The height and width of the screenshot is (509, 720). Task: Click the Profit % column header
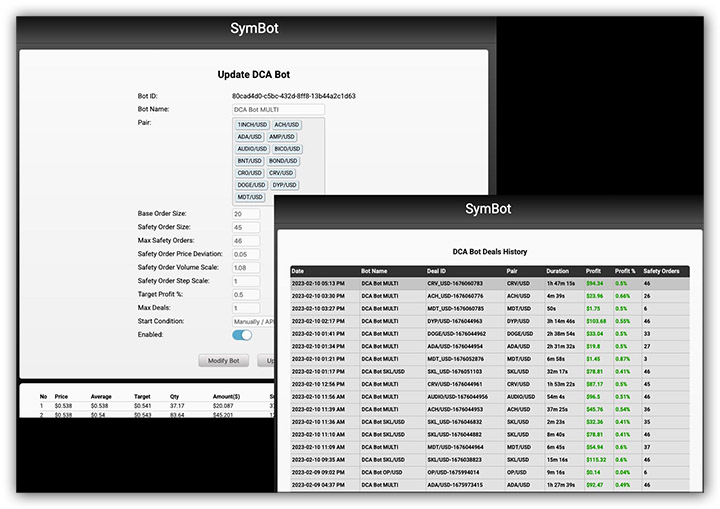(x=625, y=271)
